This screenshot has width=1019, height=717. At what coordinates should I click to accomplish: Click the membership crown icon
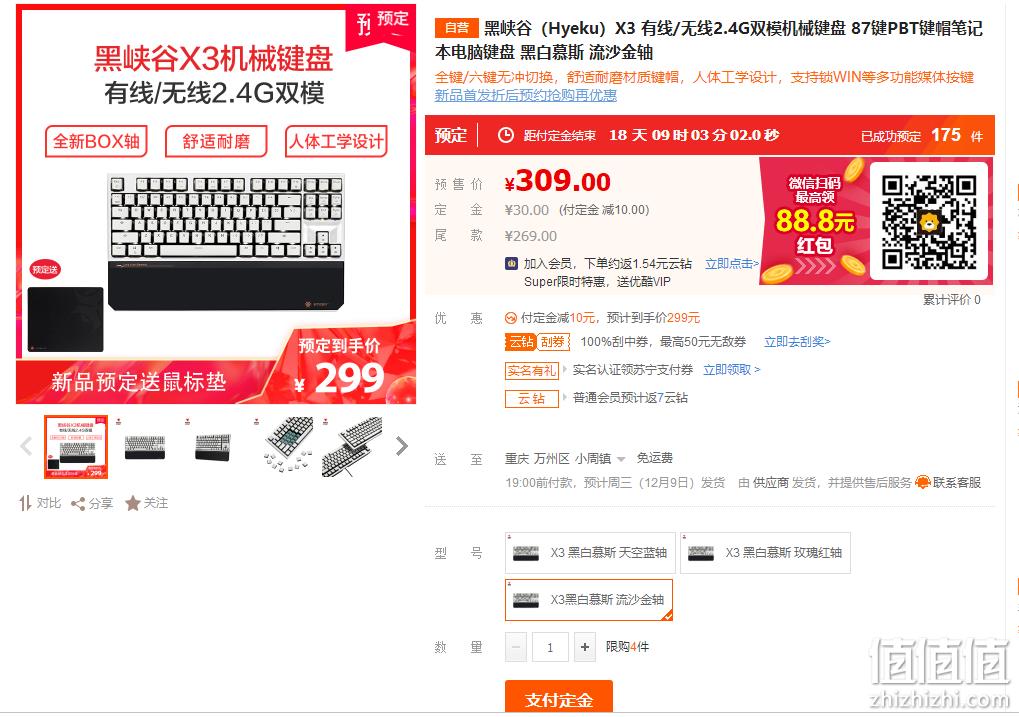(511, 263)
